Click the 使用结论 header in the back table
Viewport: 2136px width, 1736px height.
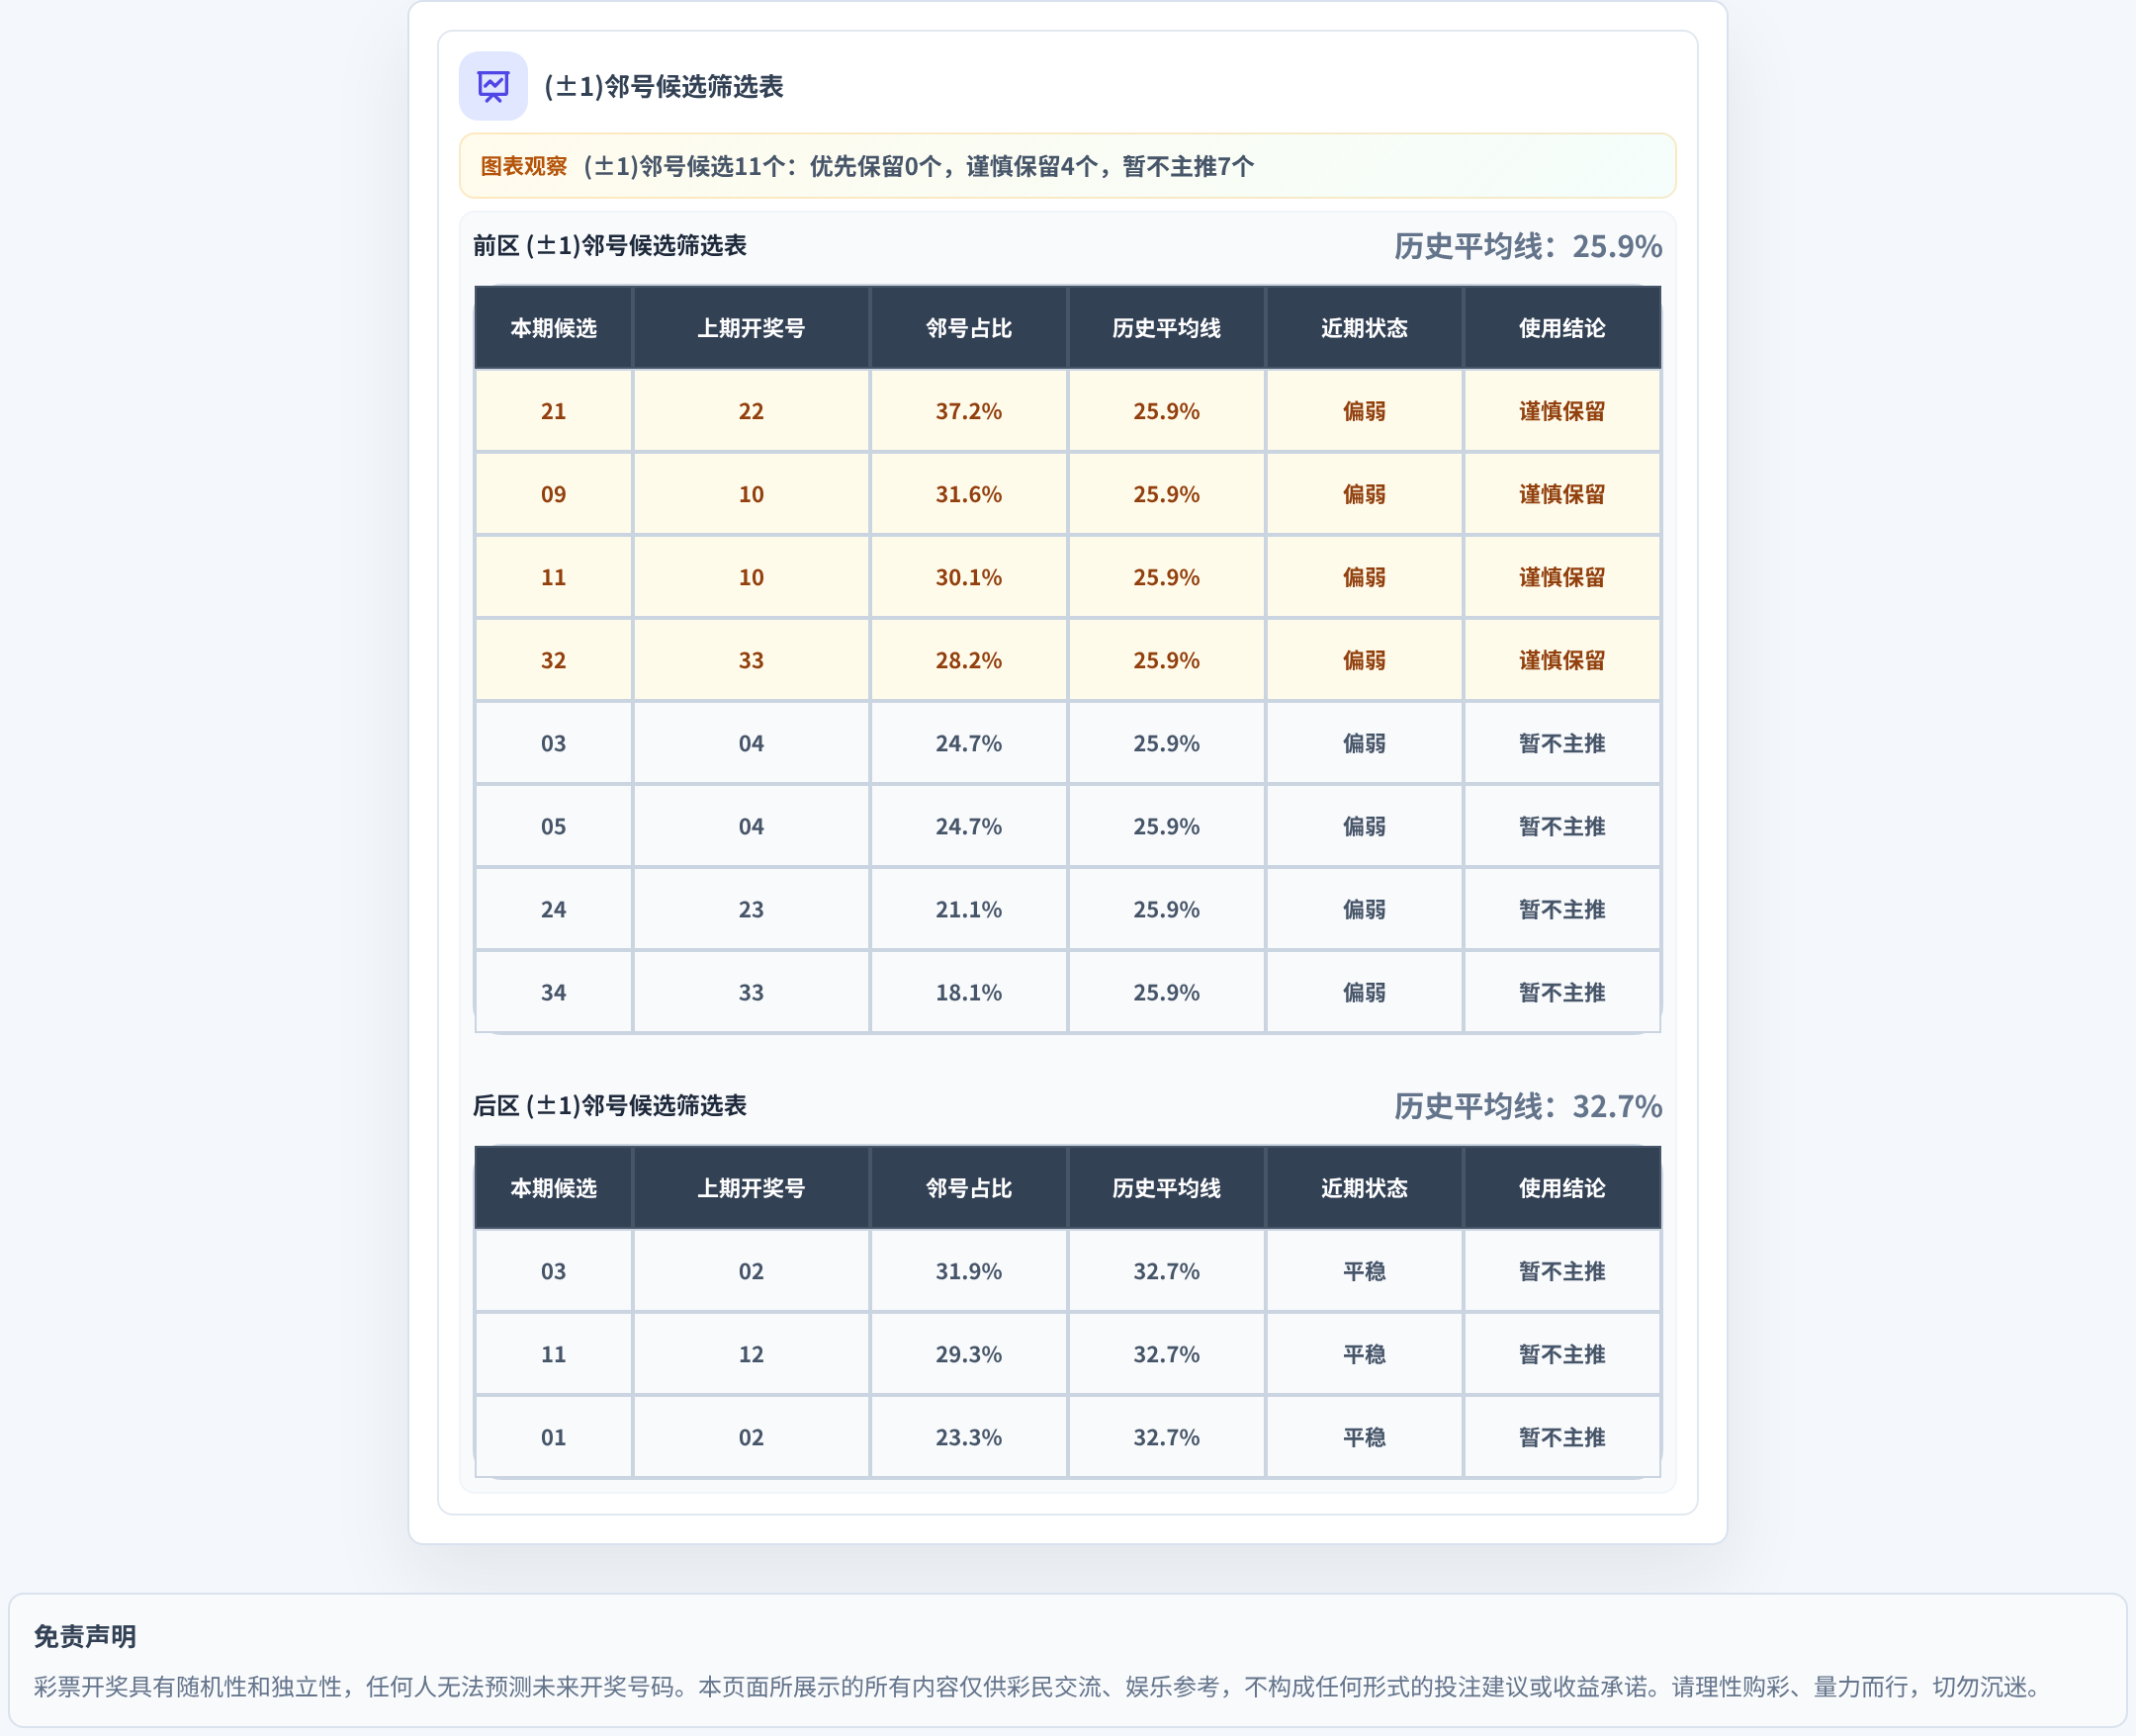tap(1562, 1188)
